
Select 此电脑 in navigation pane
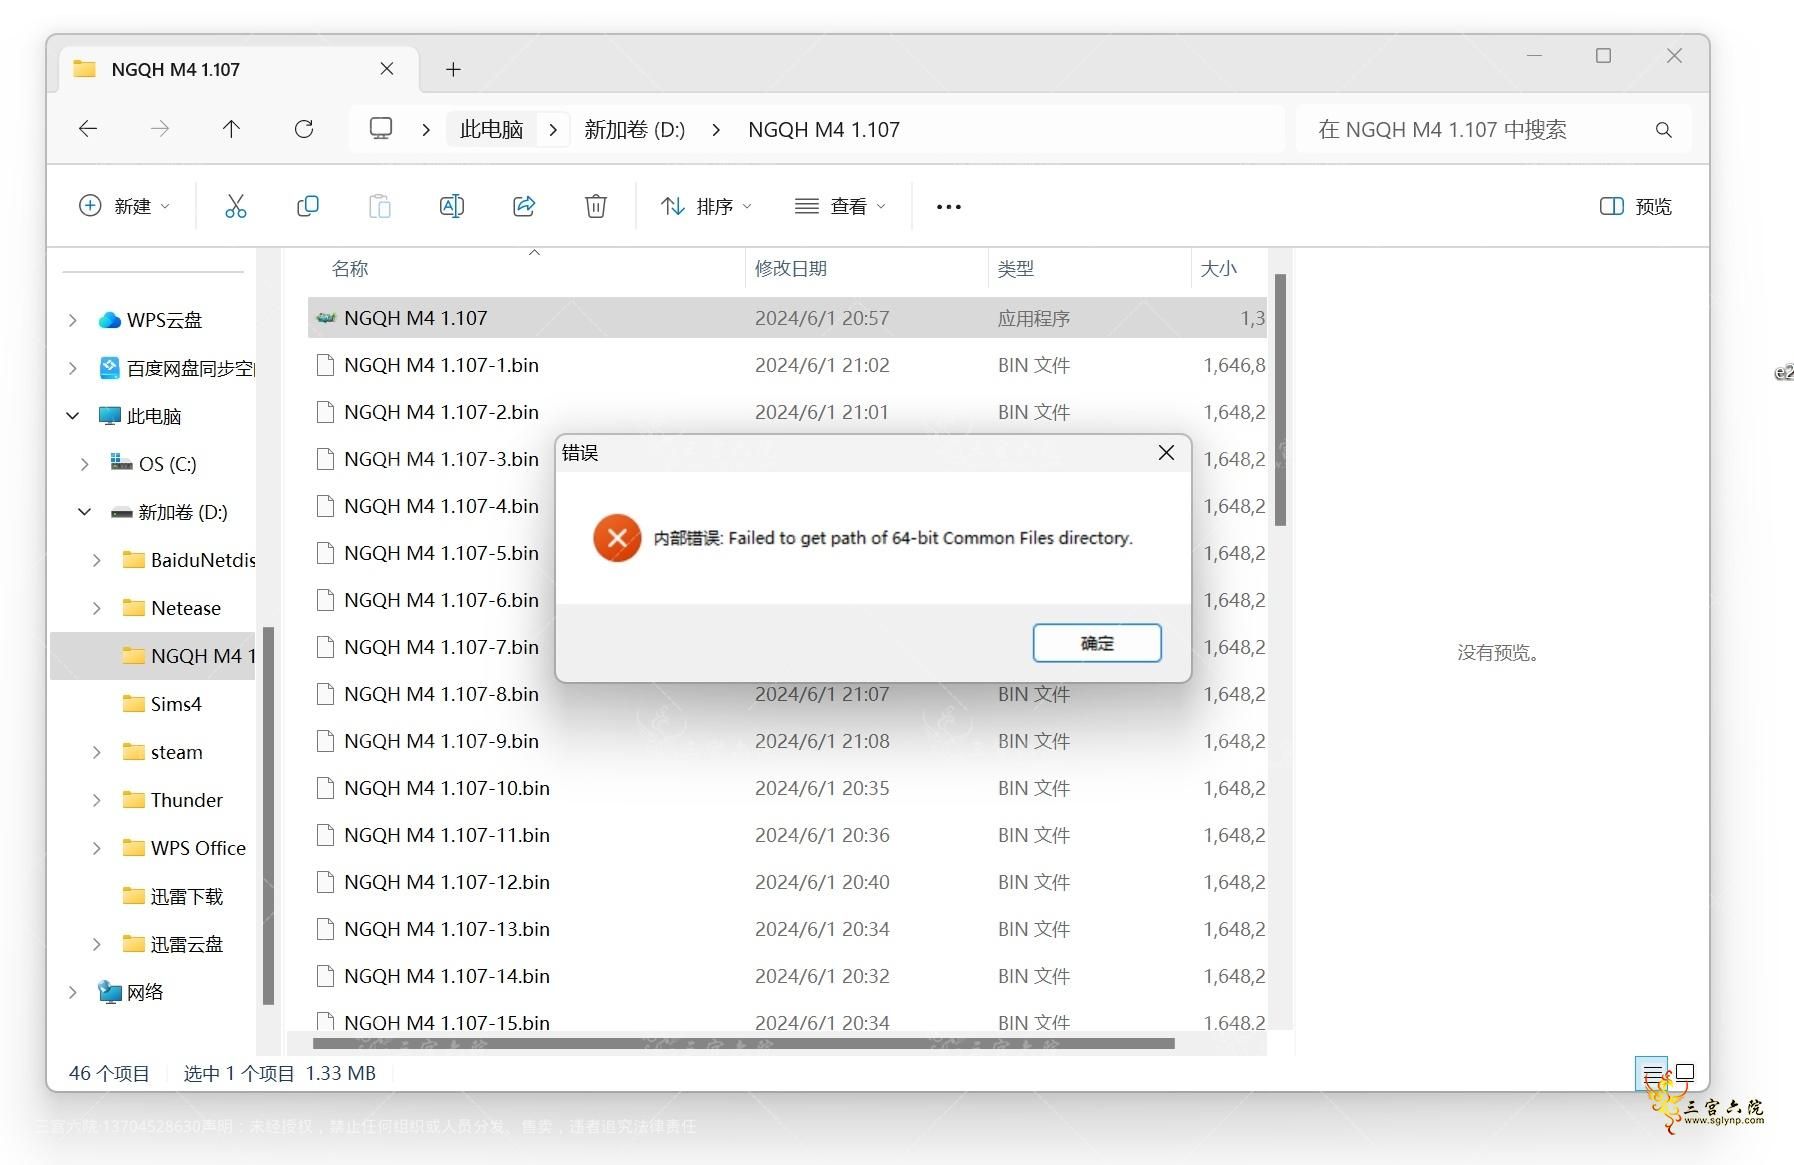pyautogui.click(x=141, y=416)
